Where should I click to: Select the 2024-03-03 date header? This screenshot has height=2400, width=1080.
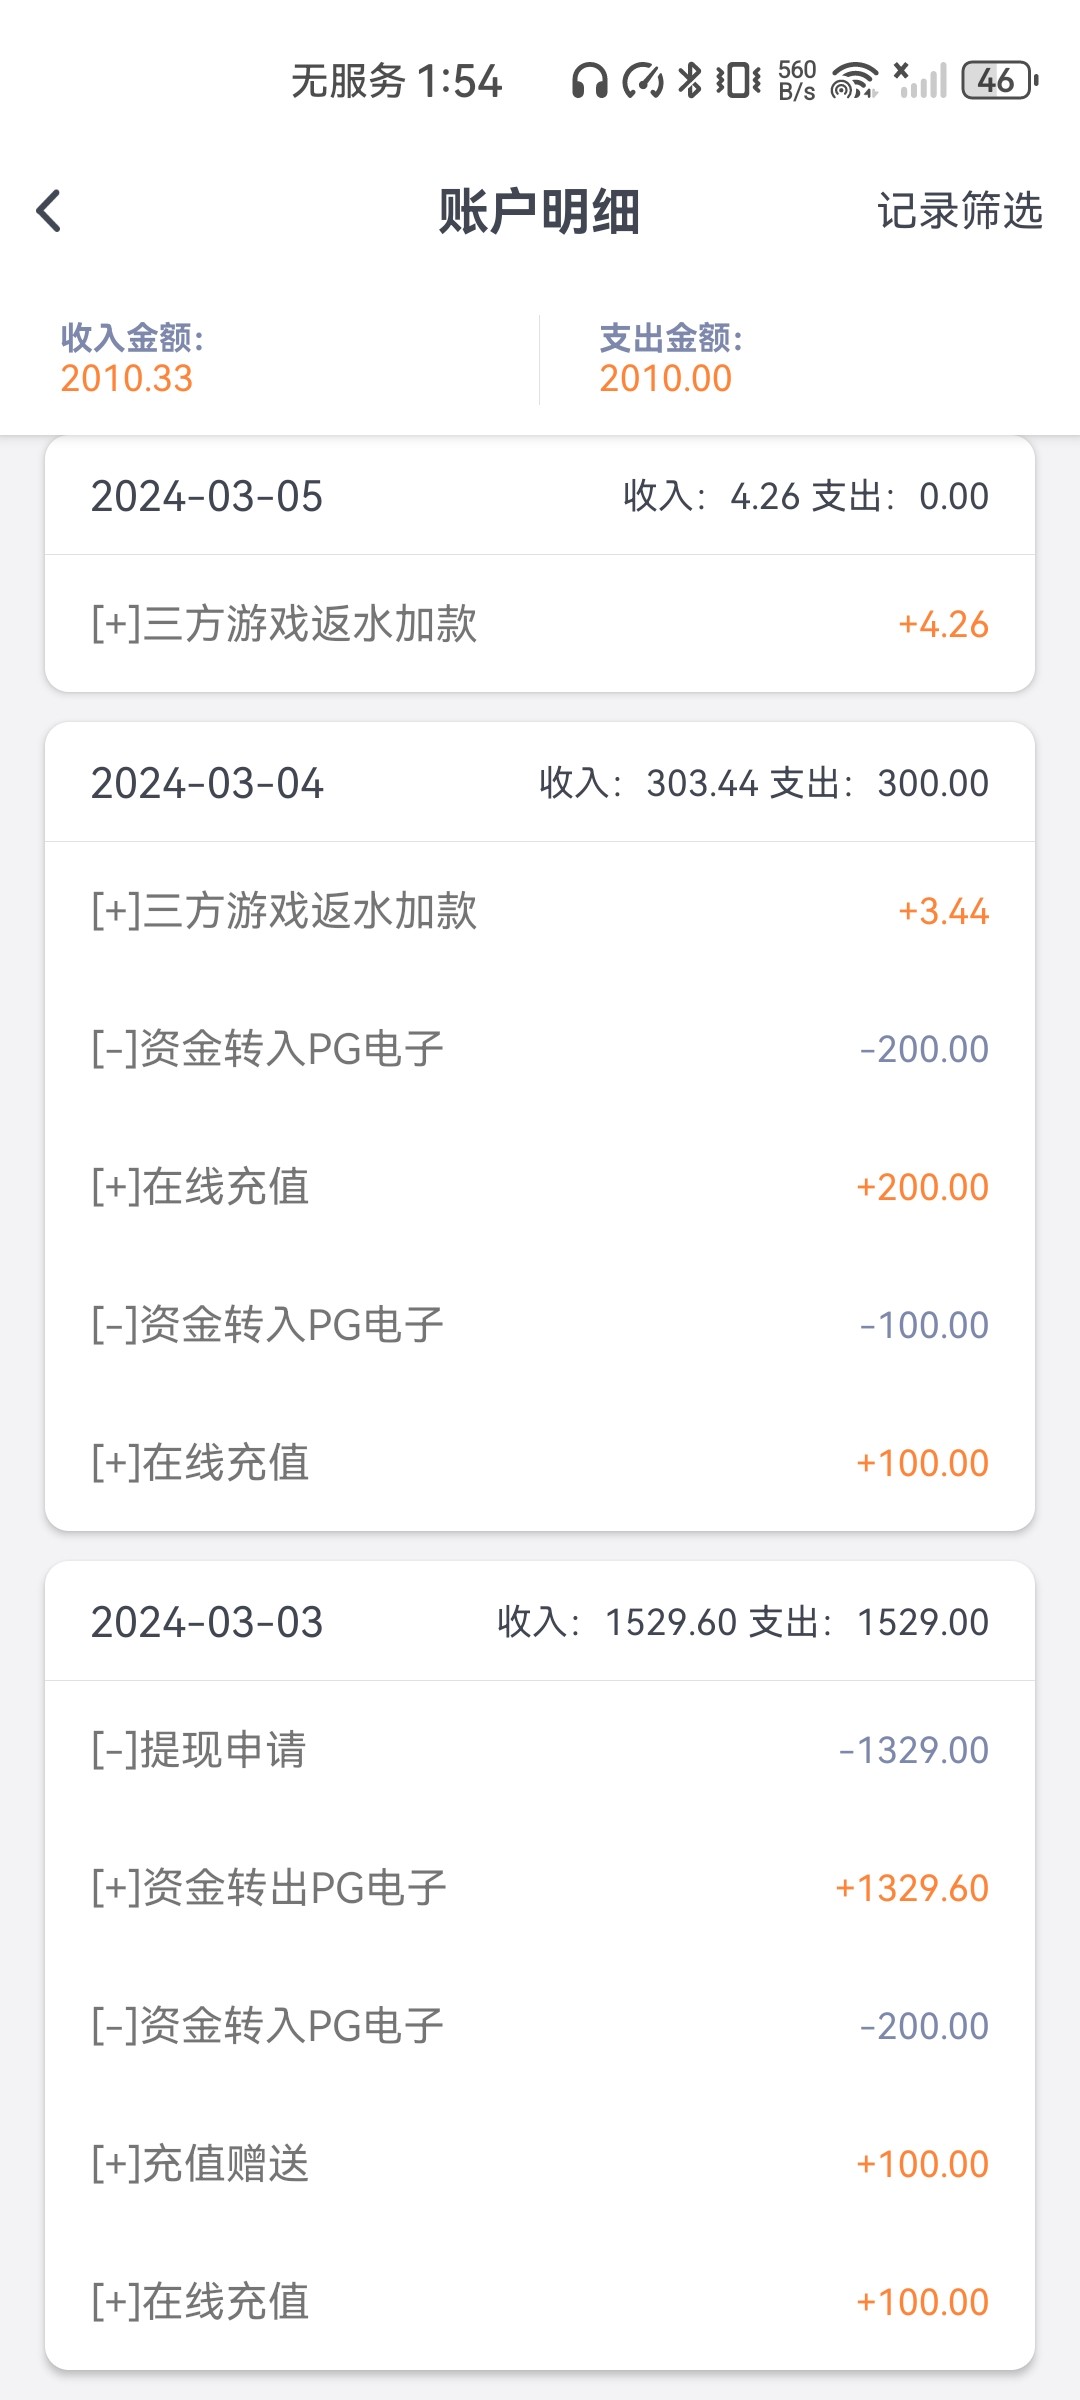pyautogui.click(x=207, y=1623)
